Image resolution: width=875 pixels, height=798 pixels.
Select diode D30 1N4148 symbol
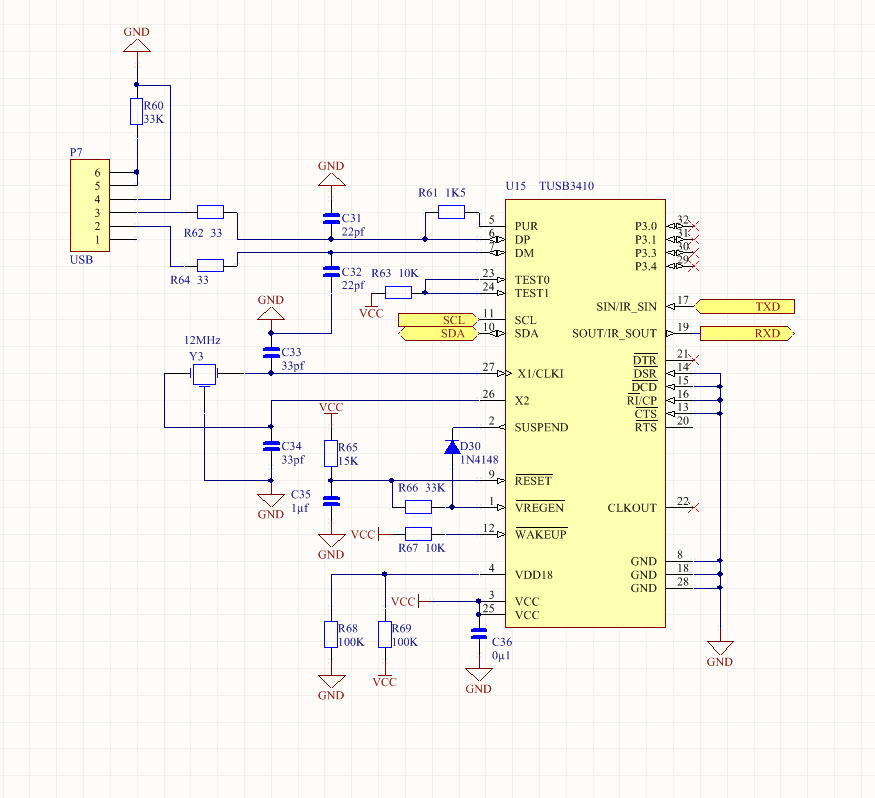point(452,446)
